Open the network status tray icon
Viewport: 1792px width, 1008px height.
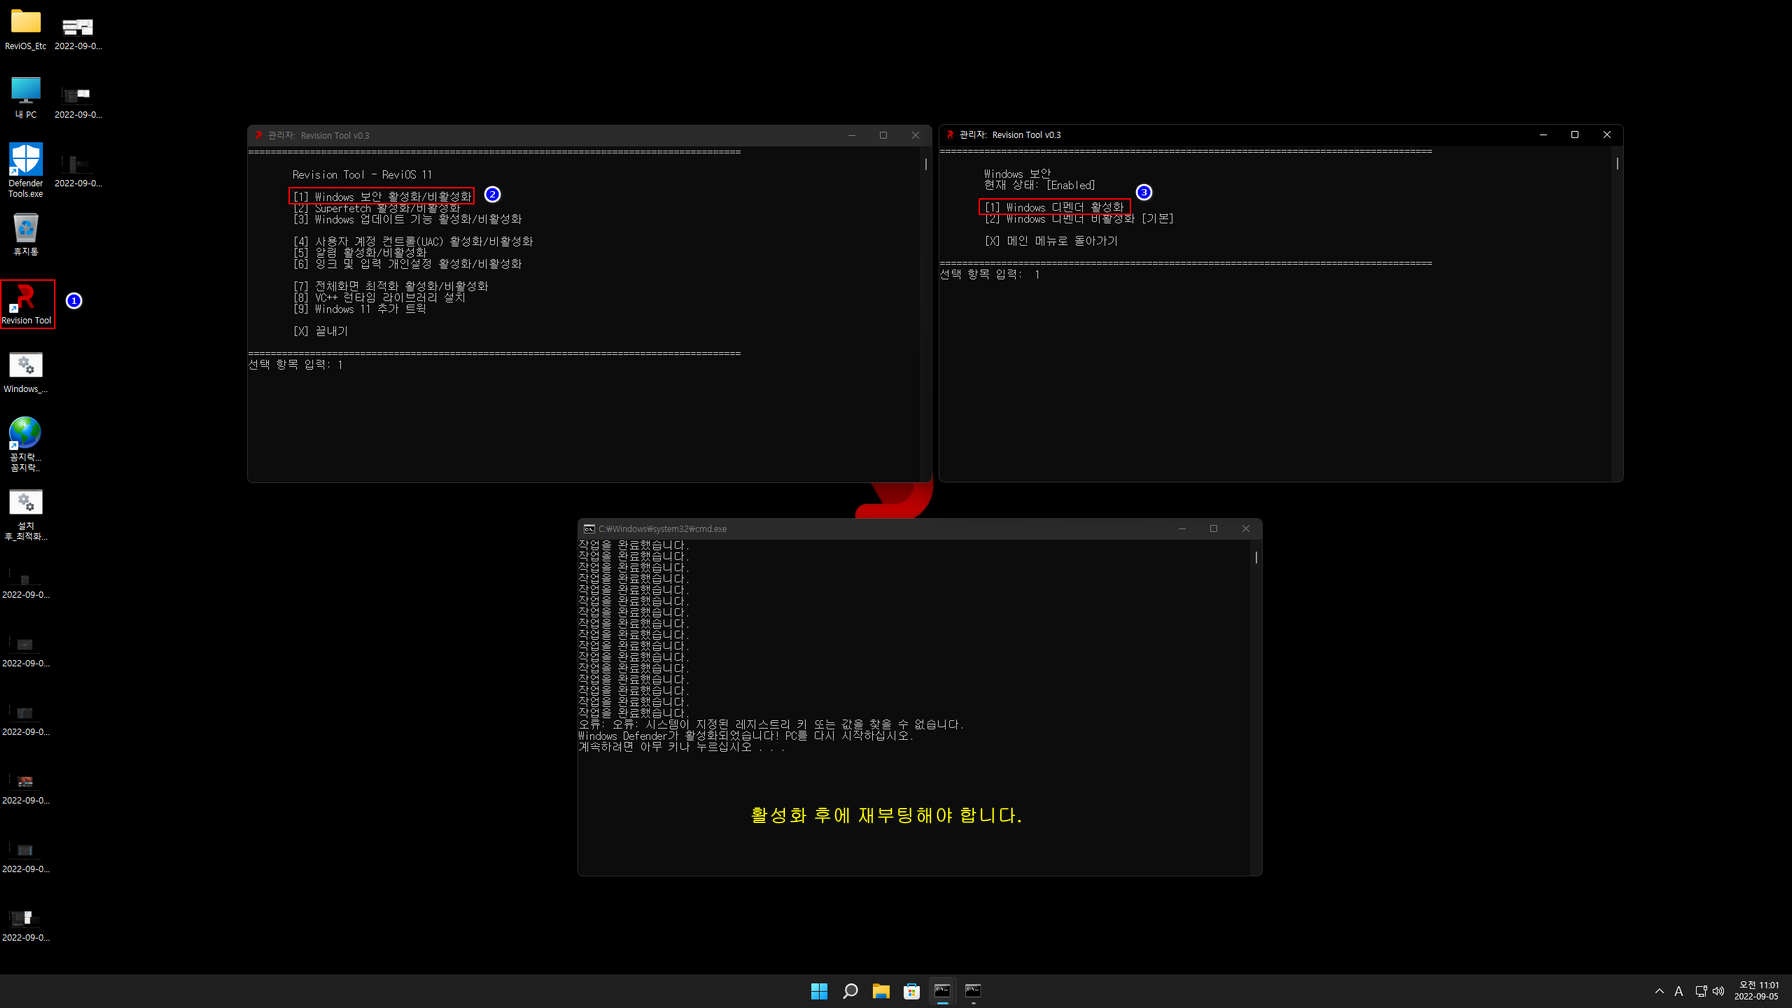(1701, 991)
